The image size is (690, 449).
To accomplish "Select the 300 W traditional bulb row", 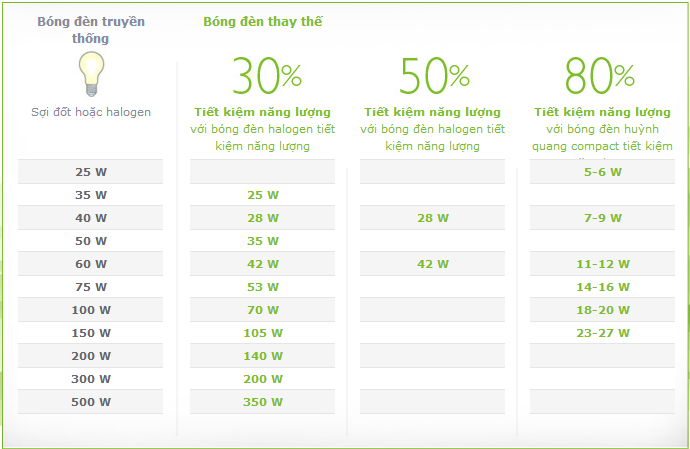I will pyautogui.click(x=91, y=379).
